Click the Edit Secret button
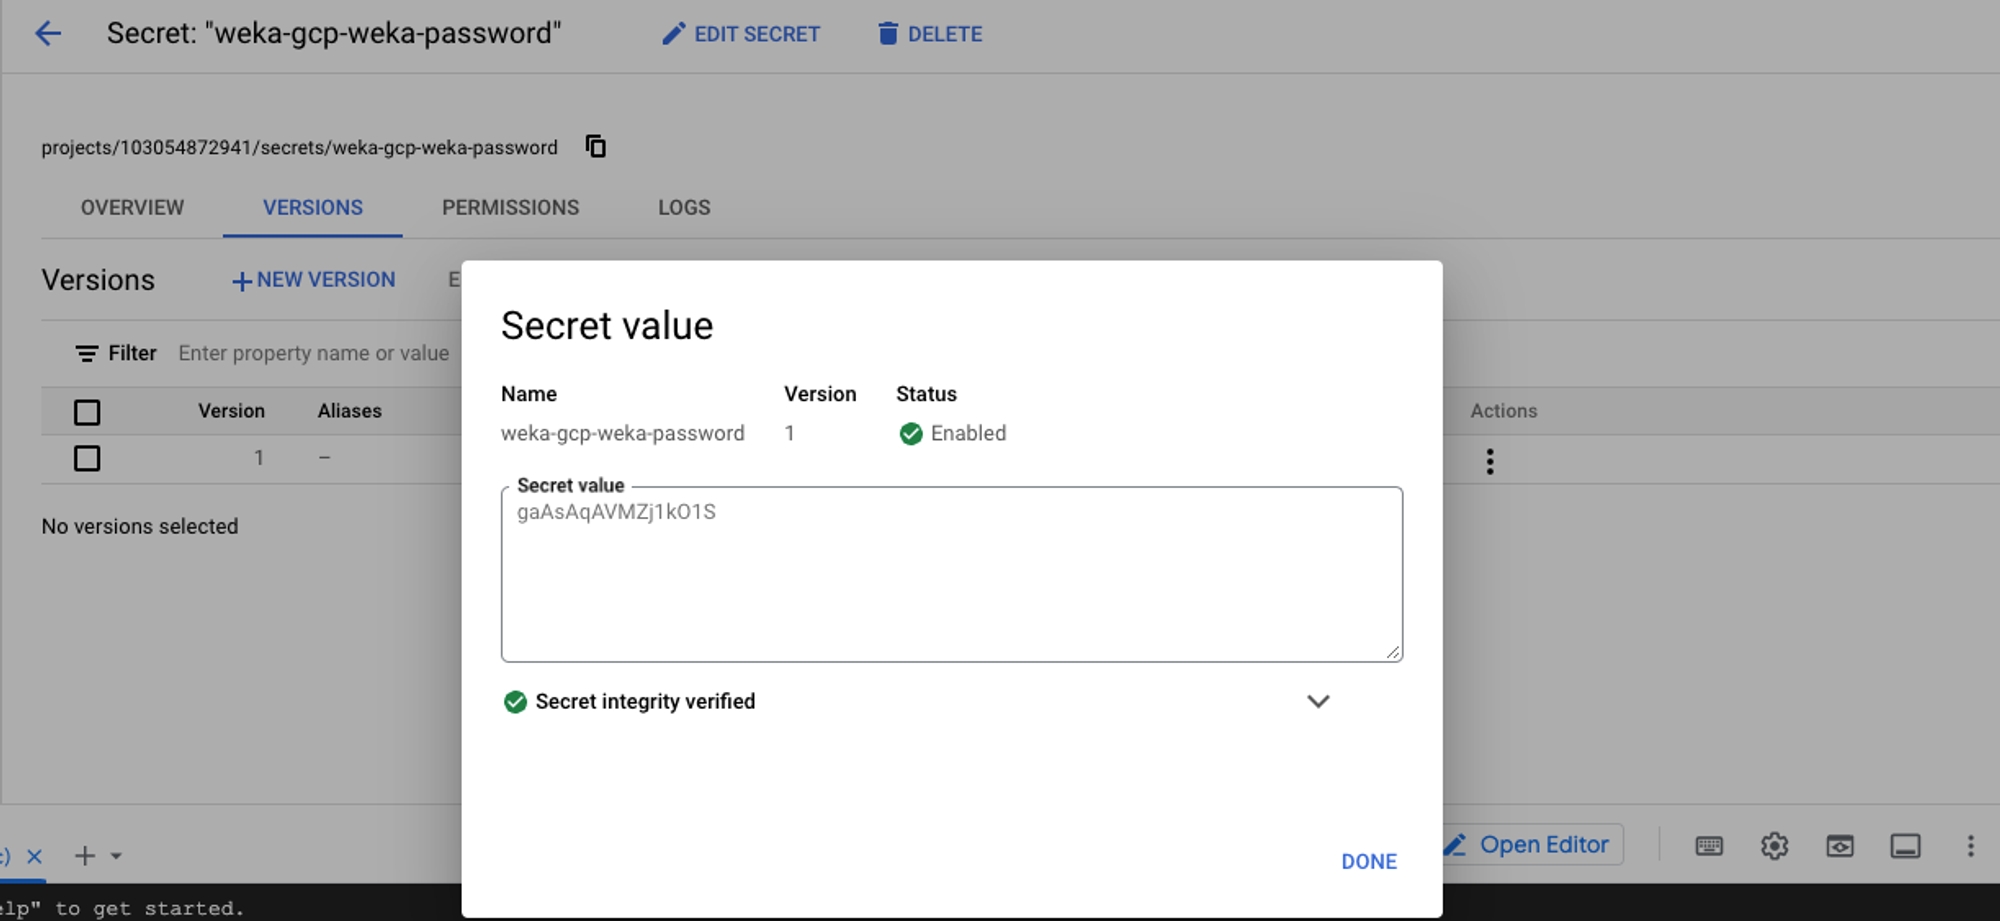The width and height of the screenshot is (2000, 921). pyautogui.click(x=741, y=34)
